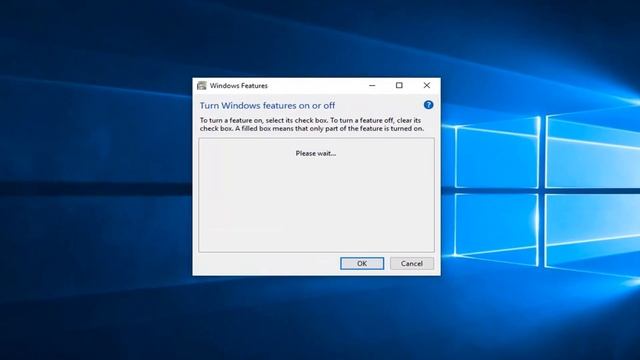This screenshot has width=640, height=360.
Task: Close the Windows Features dialog
Action: point(427,85)
